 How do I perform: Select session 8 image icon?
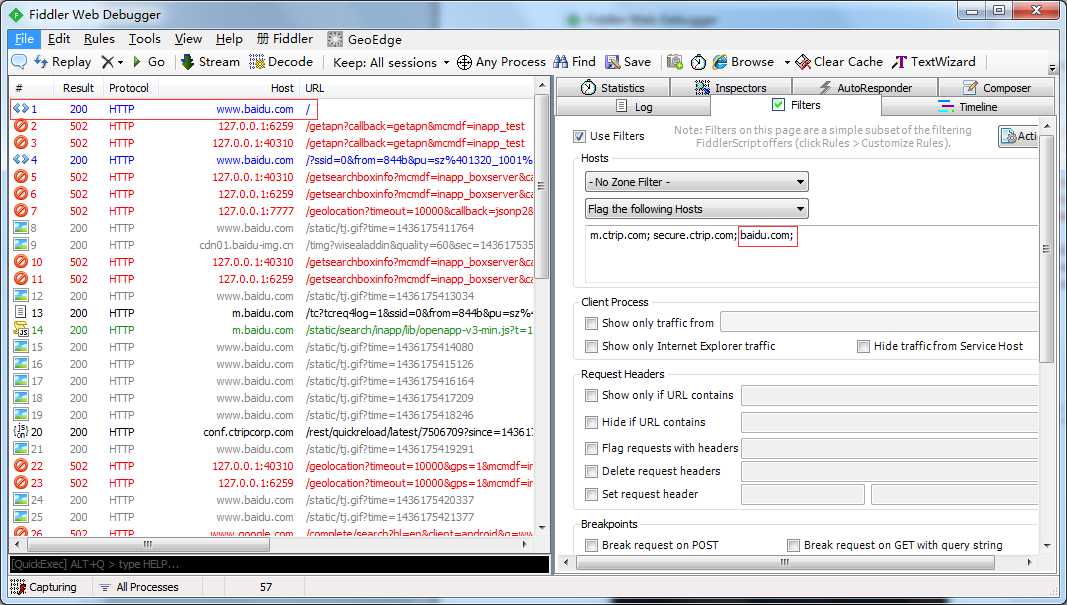(x=20, y=228)
